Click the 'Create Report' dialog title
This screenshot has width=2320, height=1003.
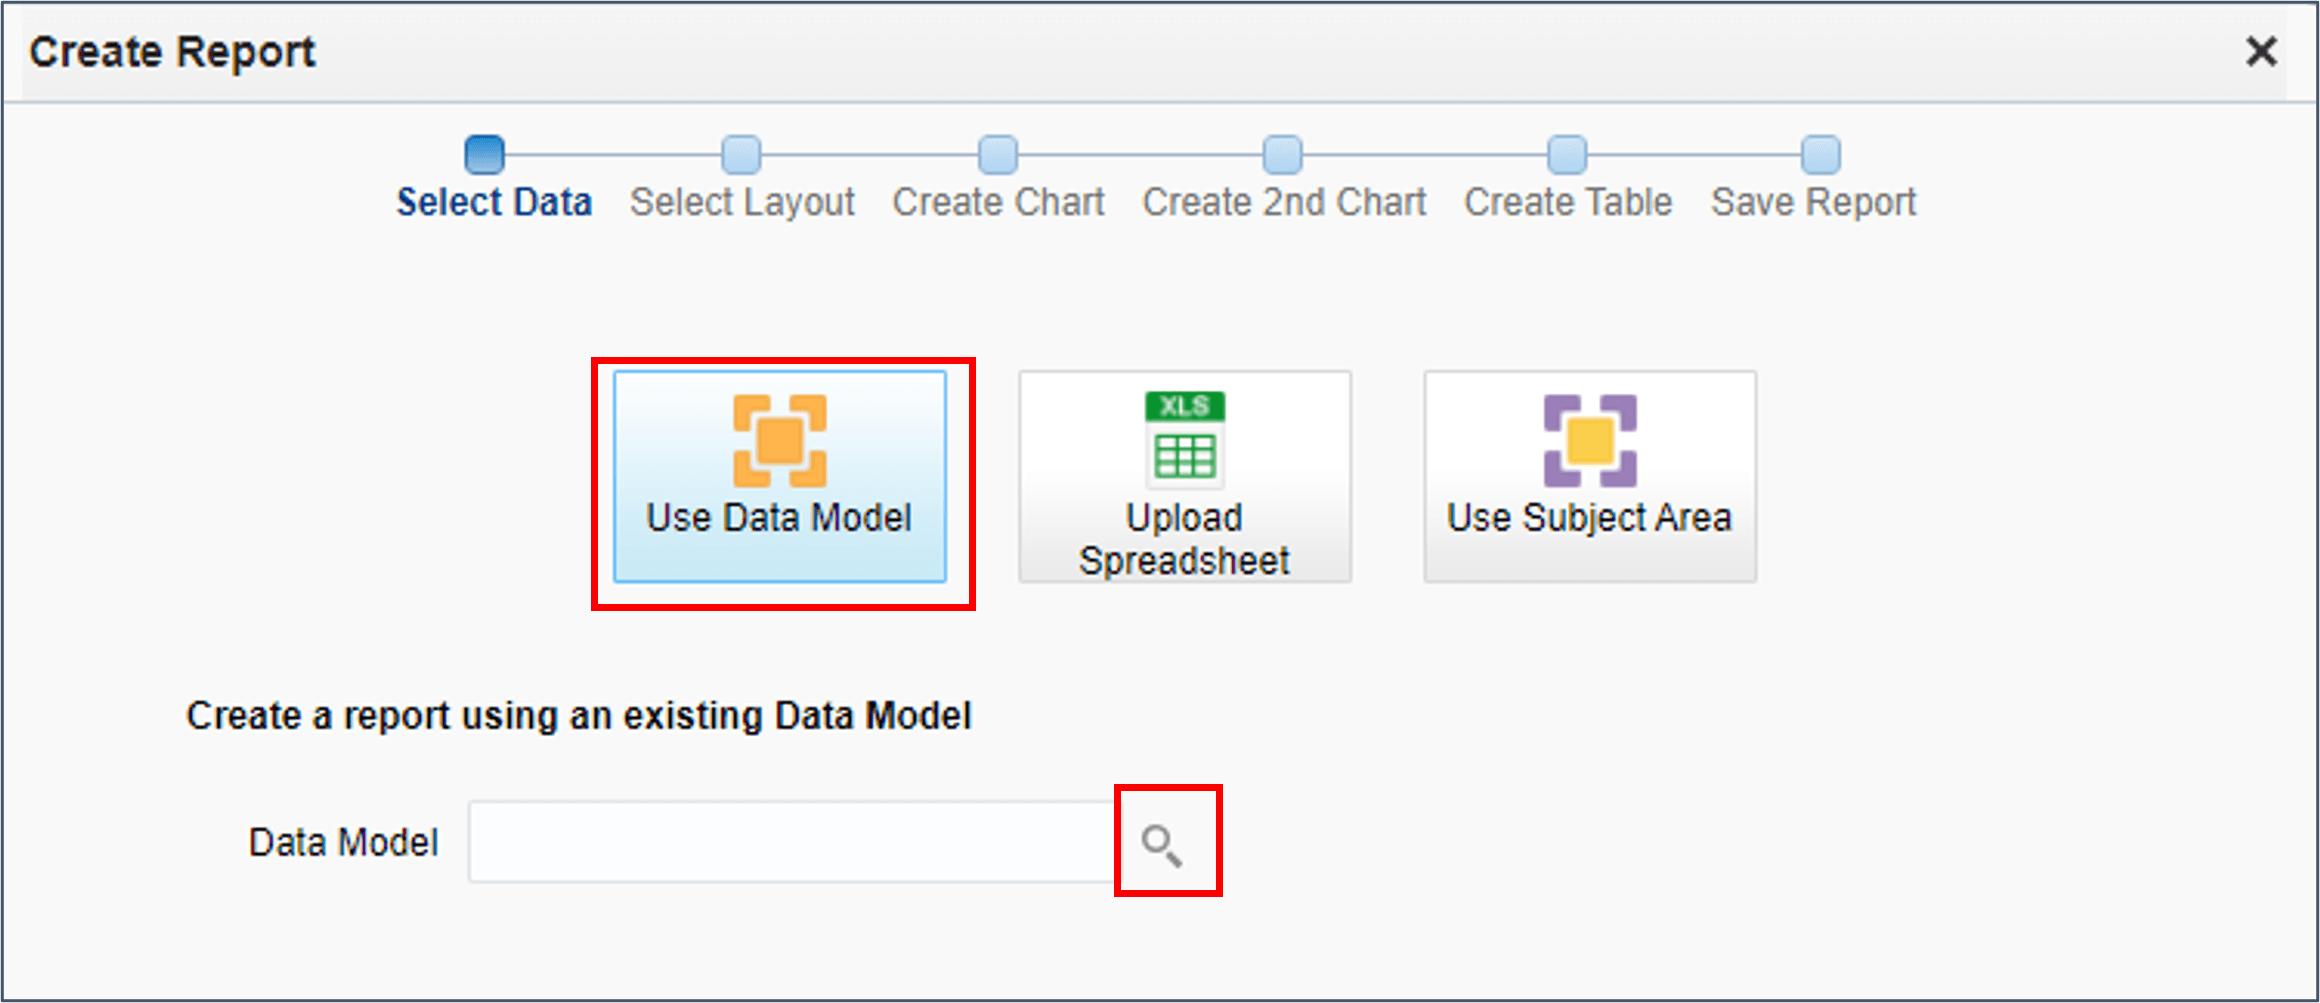pos(172,52)
